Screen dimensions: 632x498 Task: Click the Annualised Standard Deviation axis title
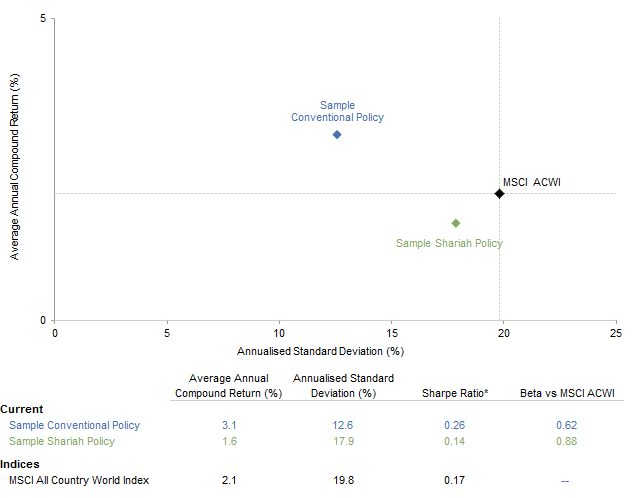point(320,351)
